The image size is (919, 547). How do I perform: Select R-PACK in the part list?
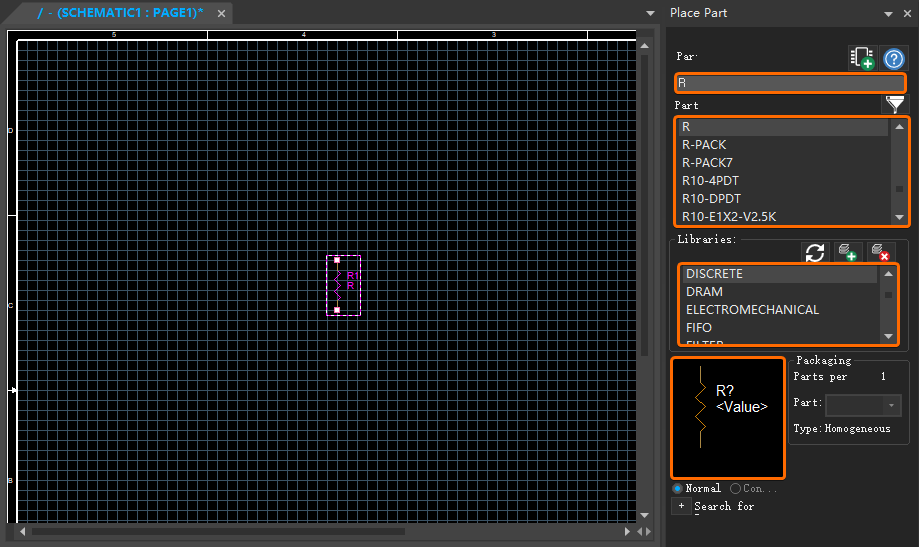click(x=704, y=145)
